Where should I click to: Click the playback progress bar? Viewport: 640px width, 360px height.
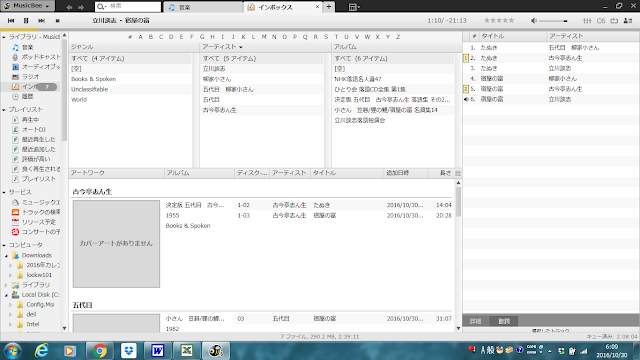[x=320, y=29]
